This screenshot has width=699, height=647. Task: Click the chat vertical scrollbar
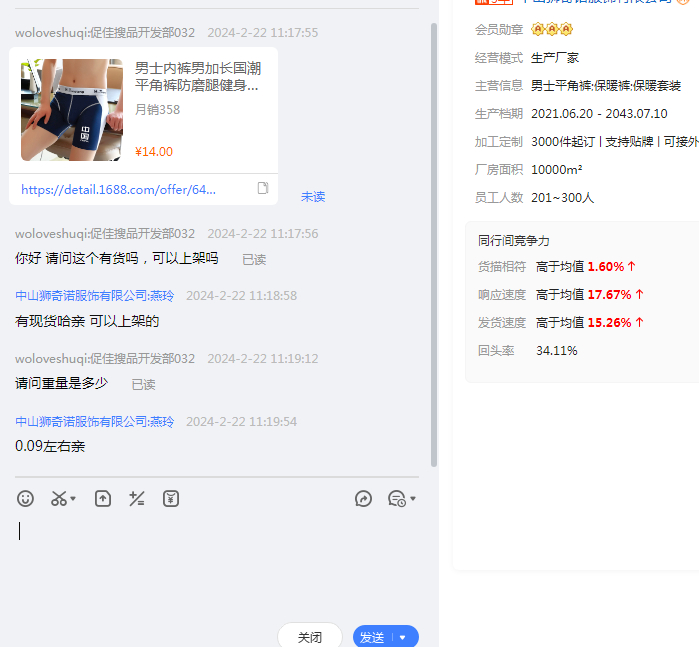pyautogui.click(x=433, y=240)
